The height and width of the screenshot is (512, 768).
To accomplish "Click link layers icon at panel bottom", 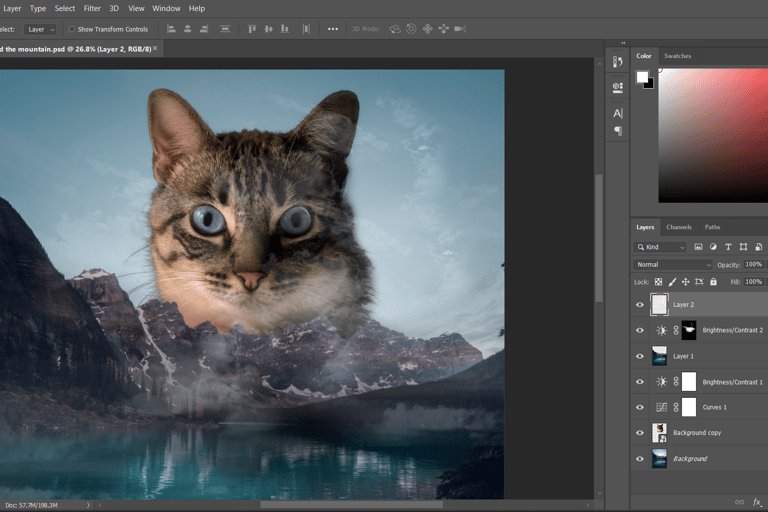I will click(740, 502).
